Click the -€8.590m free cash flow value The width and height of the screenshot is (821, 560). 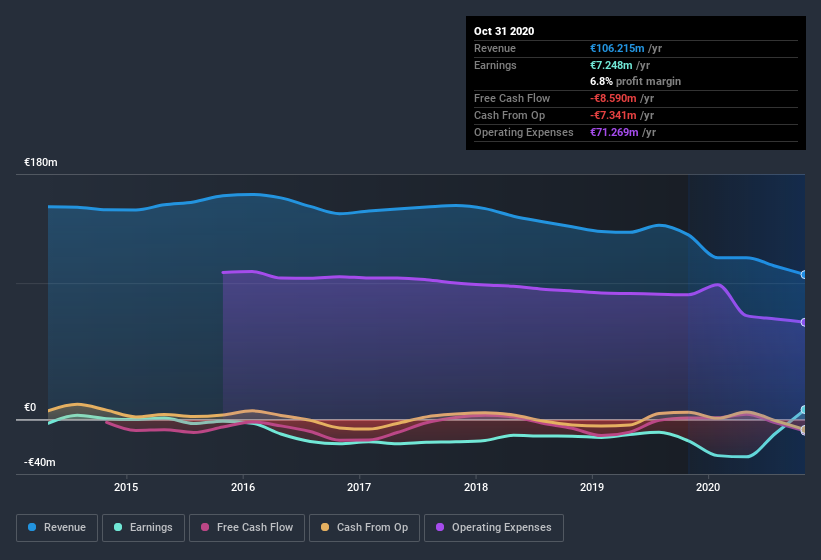point(613,98)
